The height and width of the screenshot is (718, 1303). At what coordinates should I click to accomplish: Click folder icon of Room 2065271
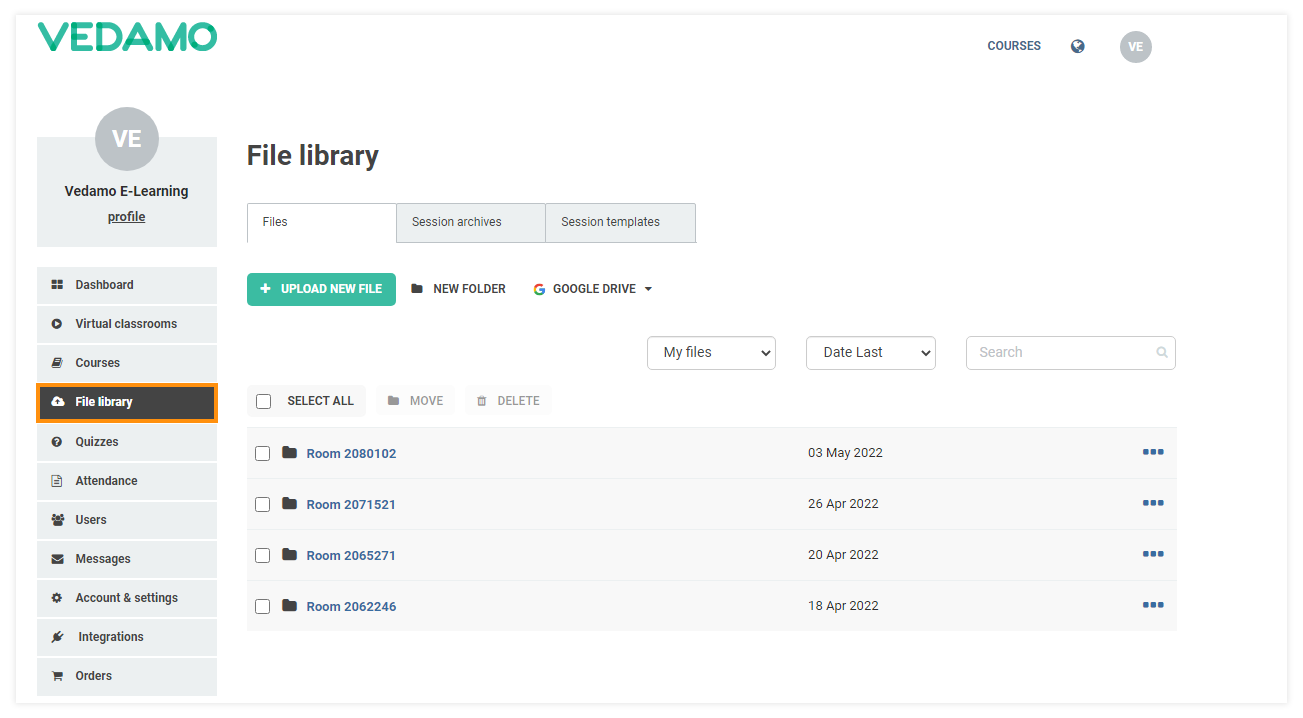290,554
